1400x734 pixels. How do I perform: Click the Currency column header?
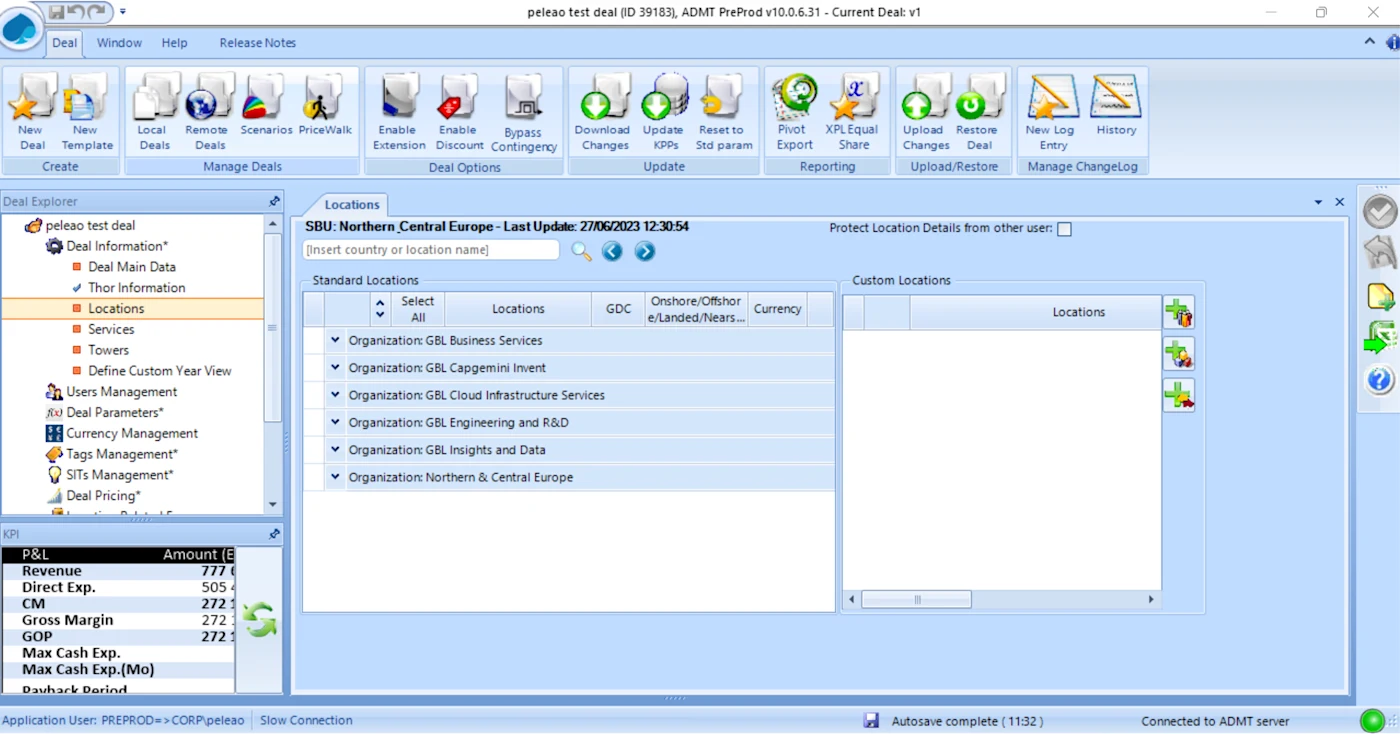[778, 309]
